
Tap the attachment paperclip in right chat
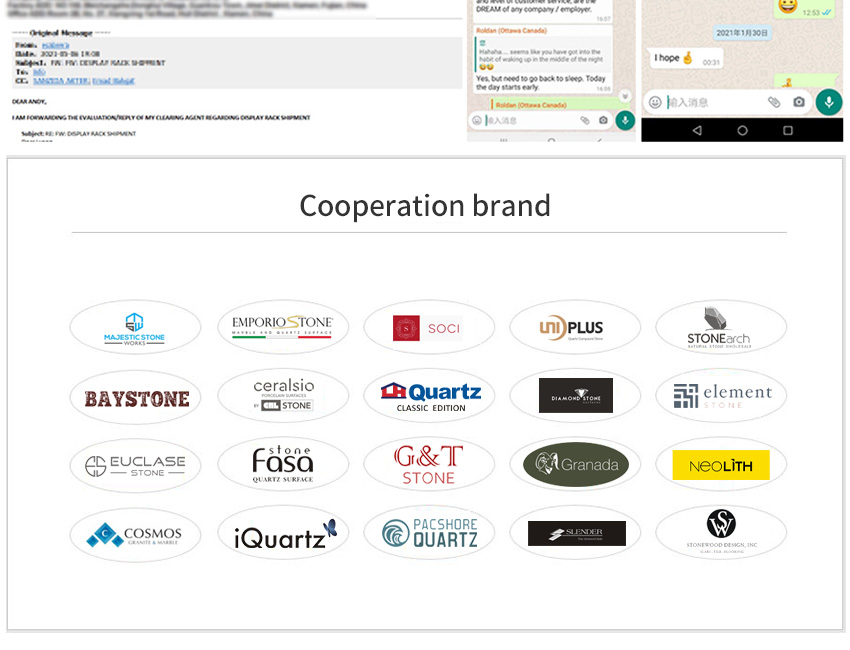pos(774,102)
